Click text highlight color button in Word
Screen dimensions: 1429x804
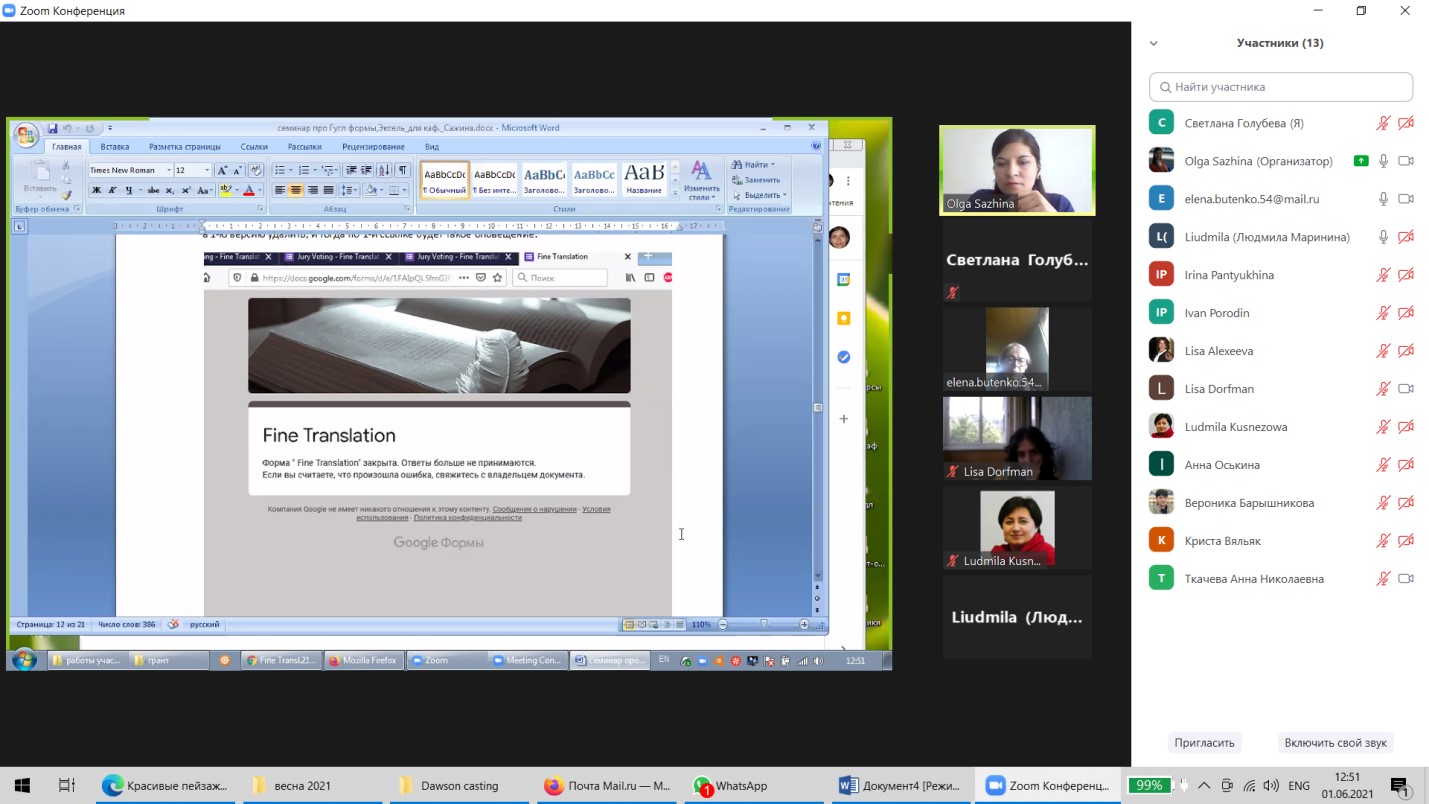tap(225, 190)
